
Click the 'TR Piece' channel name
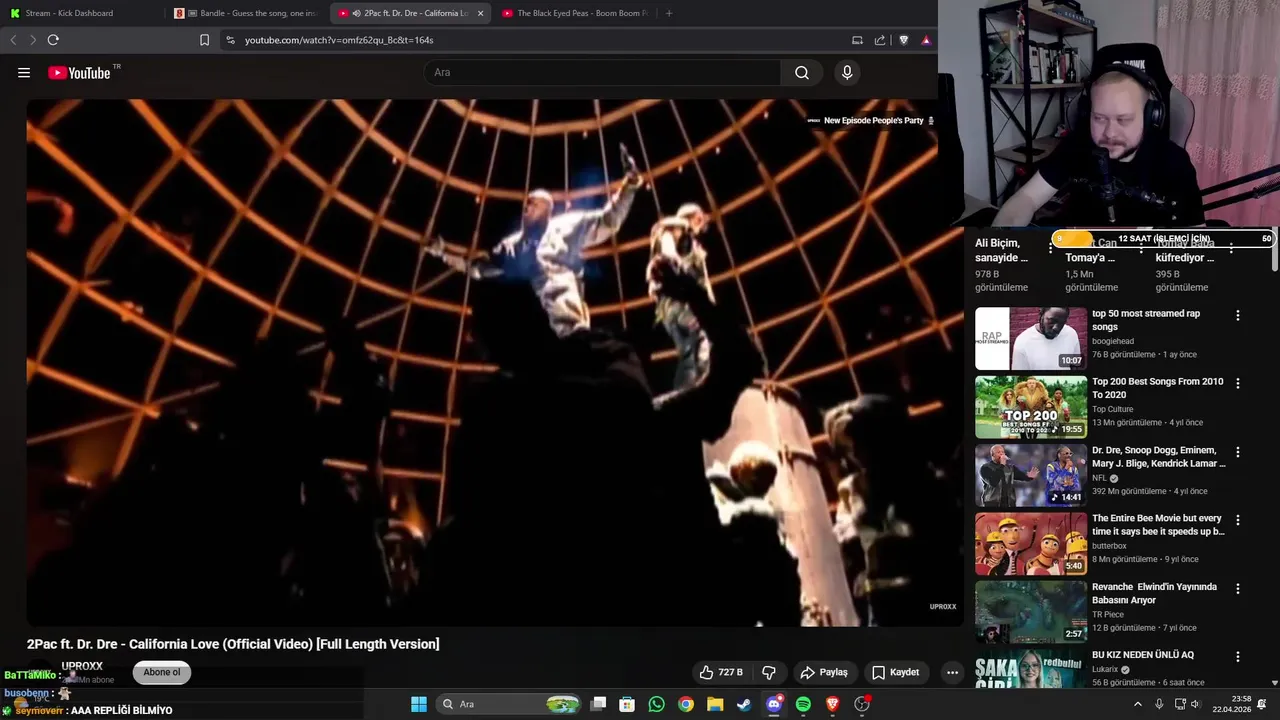[x=1108, y=614]
